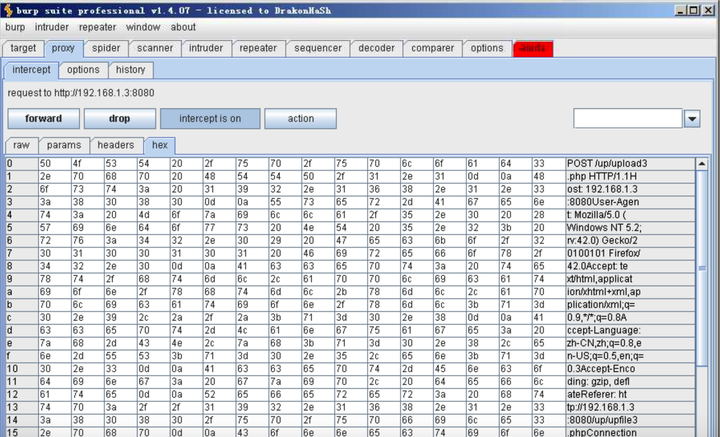Go to the intruder tool tab

pos(206,48)
